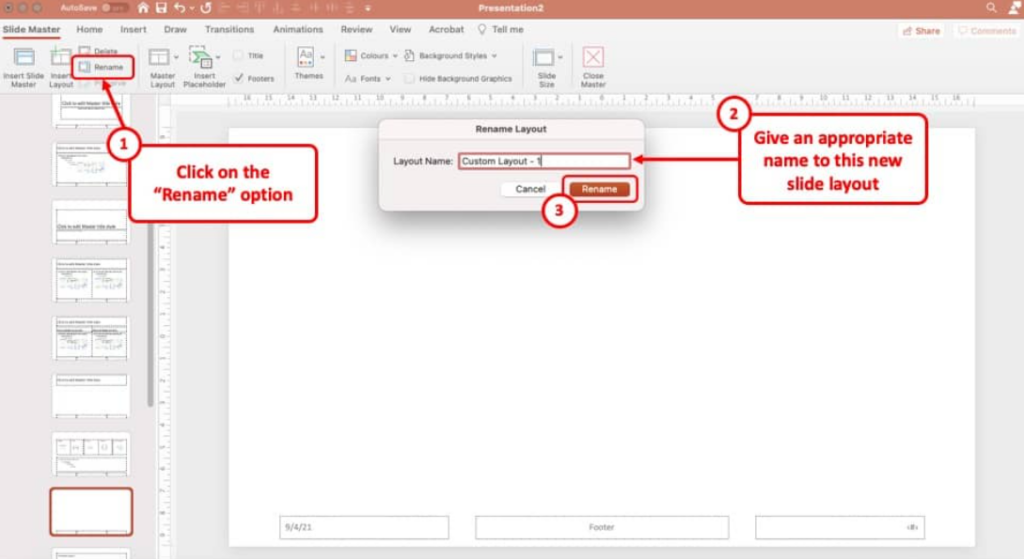Viewport: 1024px width, 559px height.
Task: Switch to the Transitions tab
Action: 229,30
